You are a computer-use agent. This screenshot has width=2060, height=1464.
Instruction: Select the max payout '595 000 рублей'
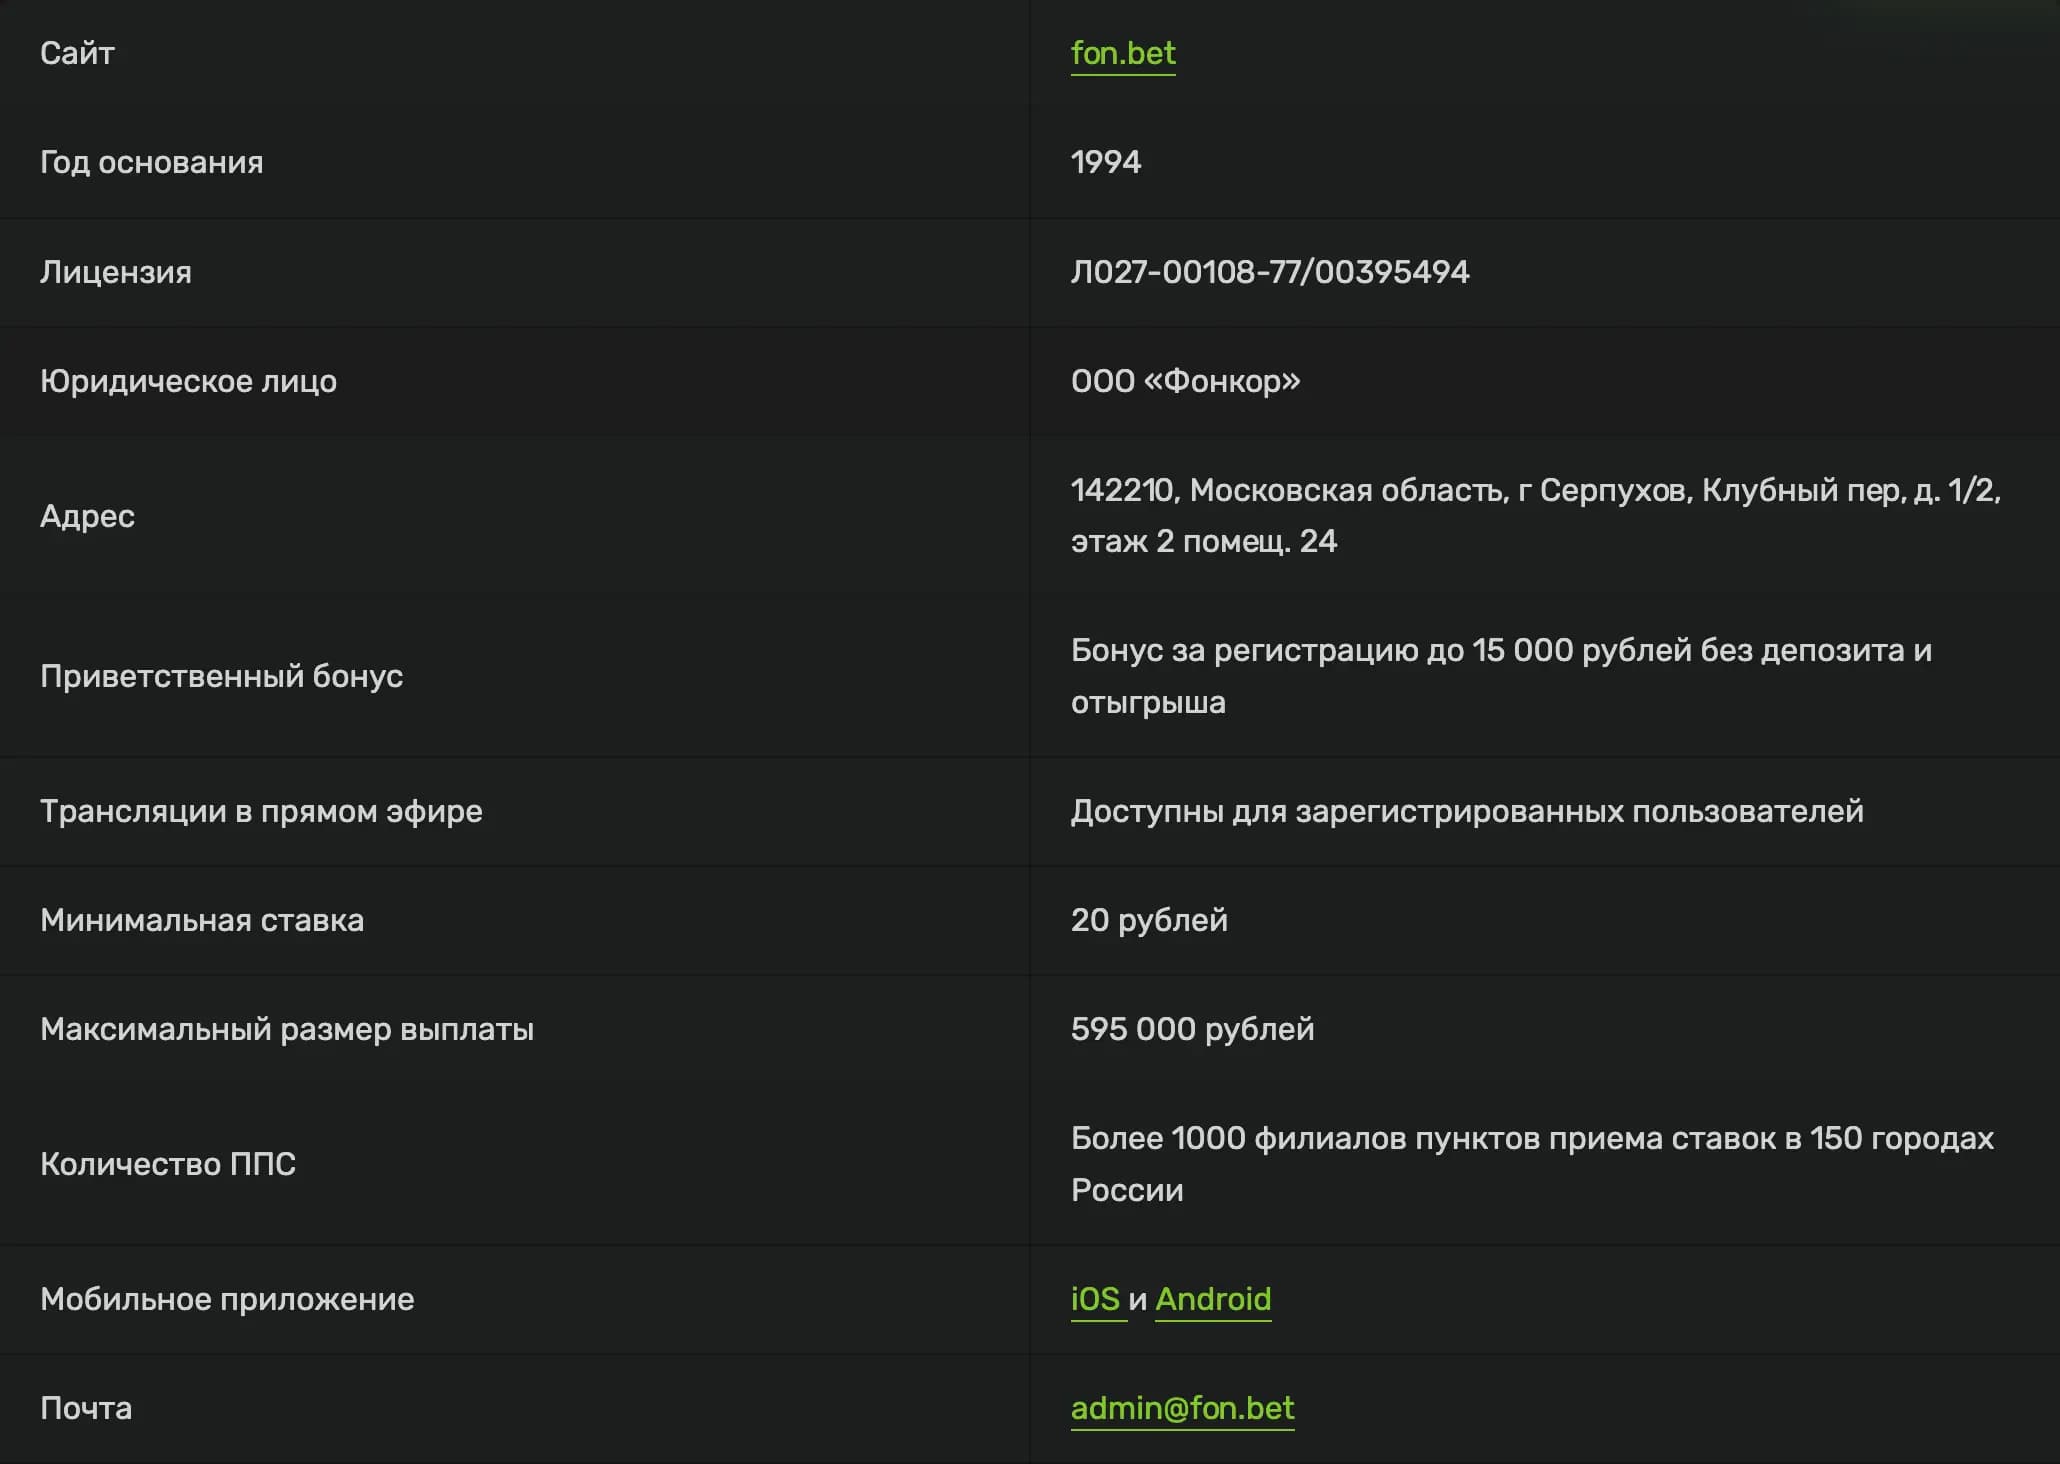pyautogui.click(x=1192, y=1029)
